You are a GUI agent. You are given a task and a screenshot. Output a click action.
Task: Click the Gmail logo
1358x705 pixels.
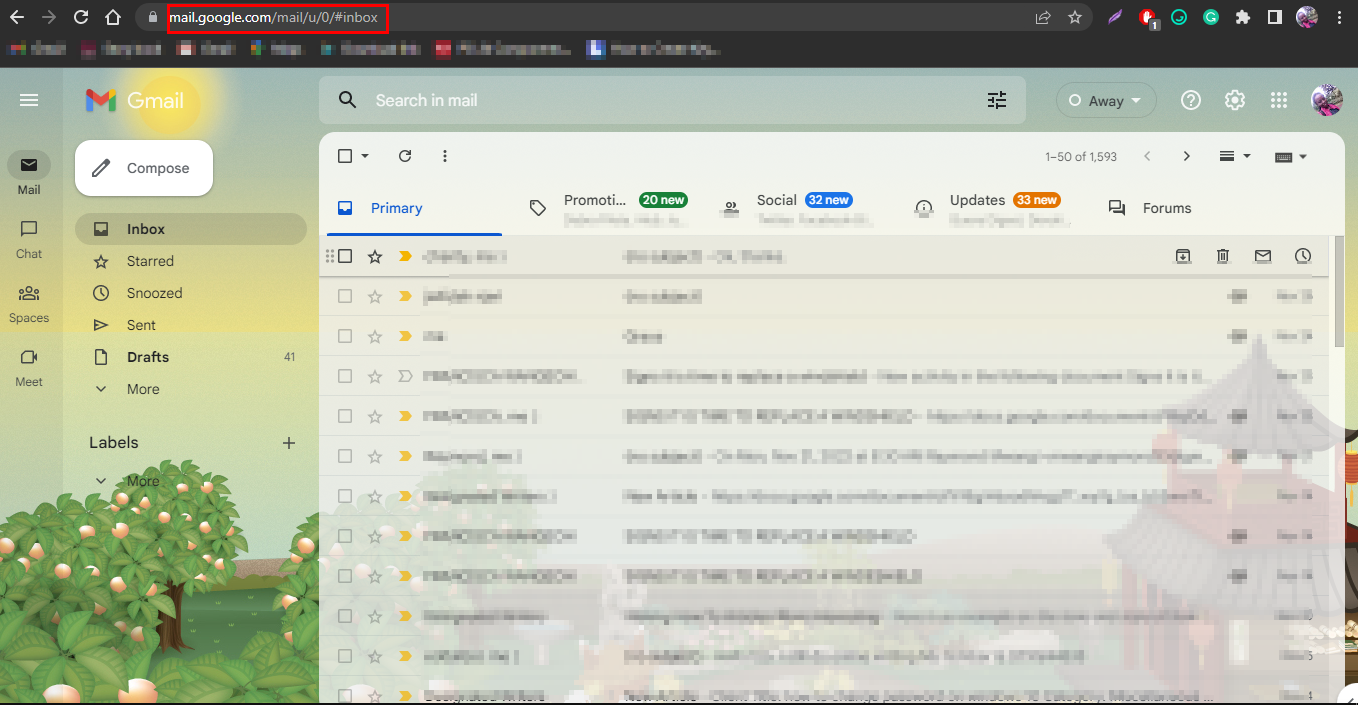134,100
